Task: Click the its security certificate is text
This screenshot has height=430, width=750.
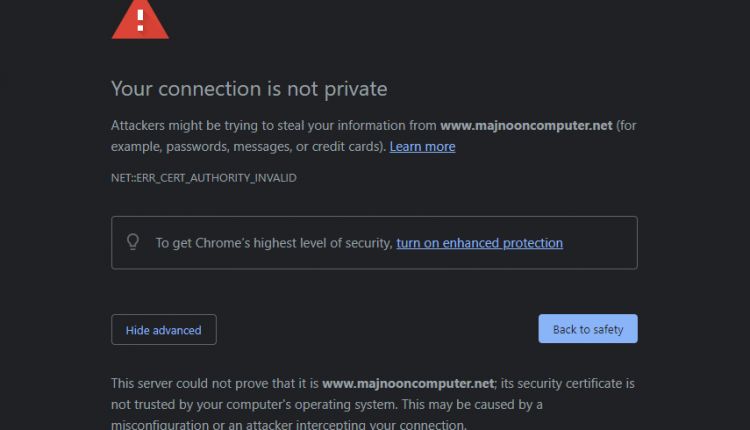Action: pos(568,384)
